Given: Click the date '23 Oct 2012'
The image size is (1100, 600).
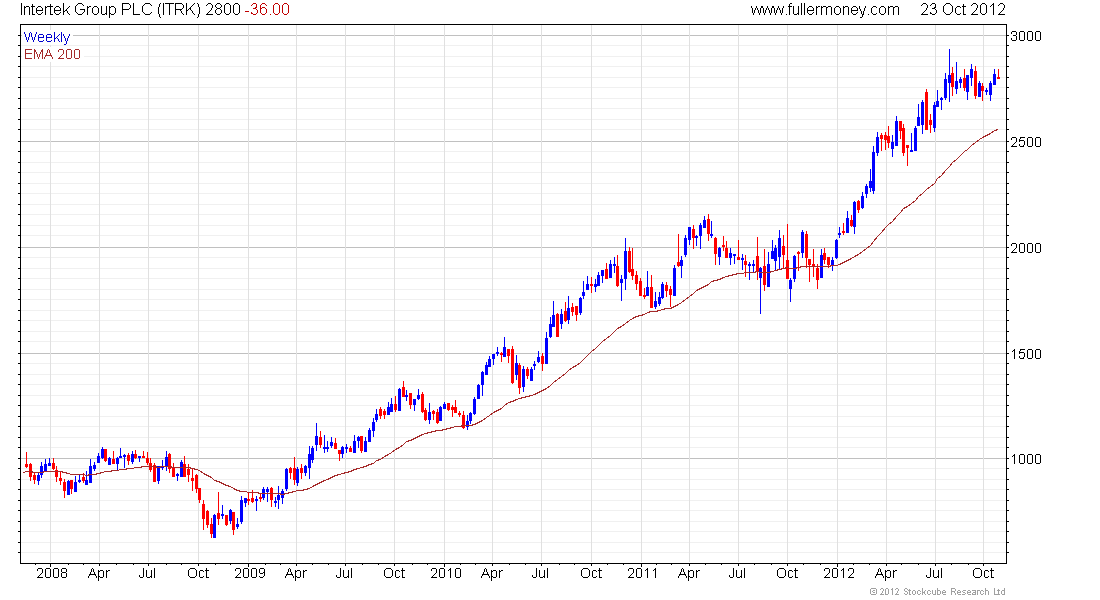Looking at the screenshot, I should click(962, 10).
